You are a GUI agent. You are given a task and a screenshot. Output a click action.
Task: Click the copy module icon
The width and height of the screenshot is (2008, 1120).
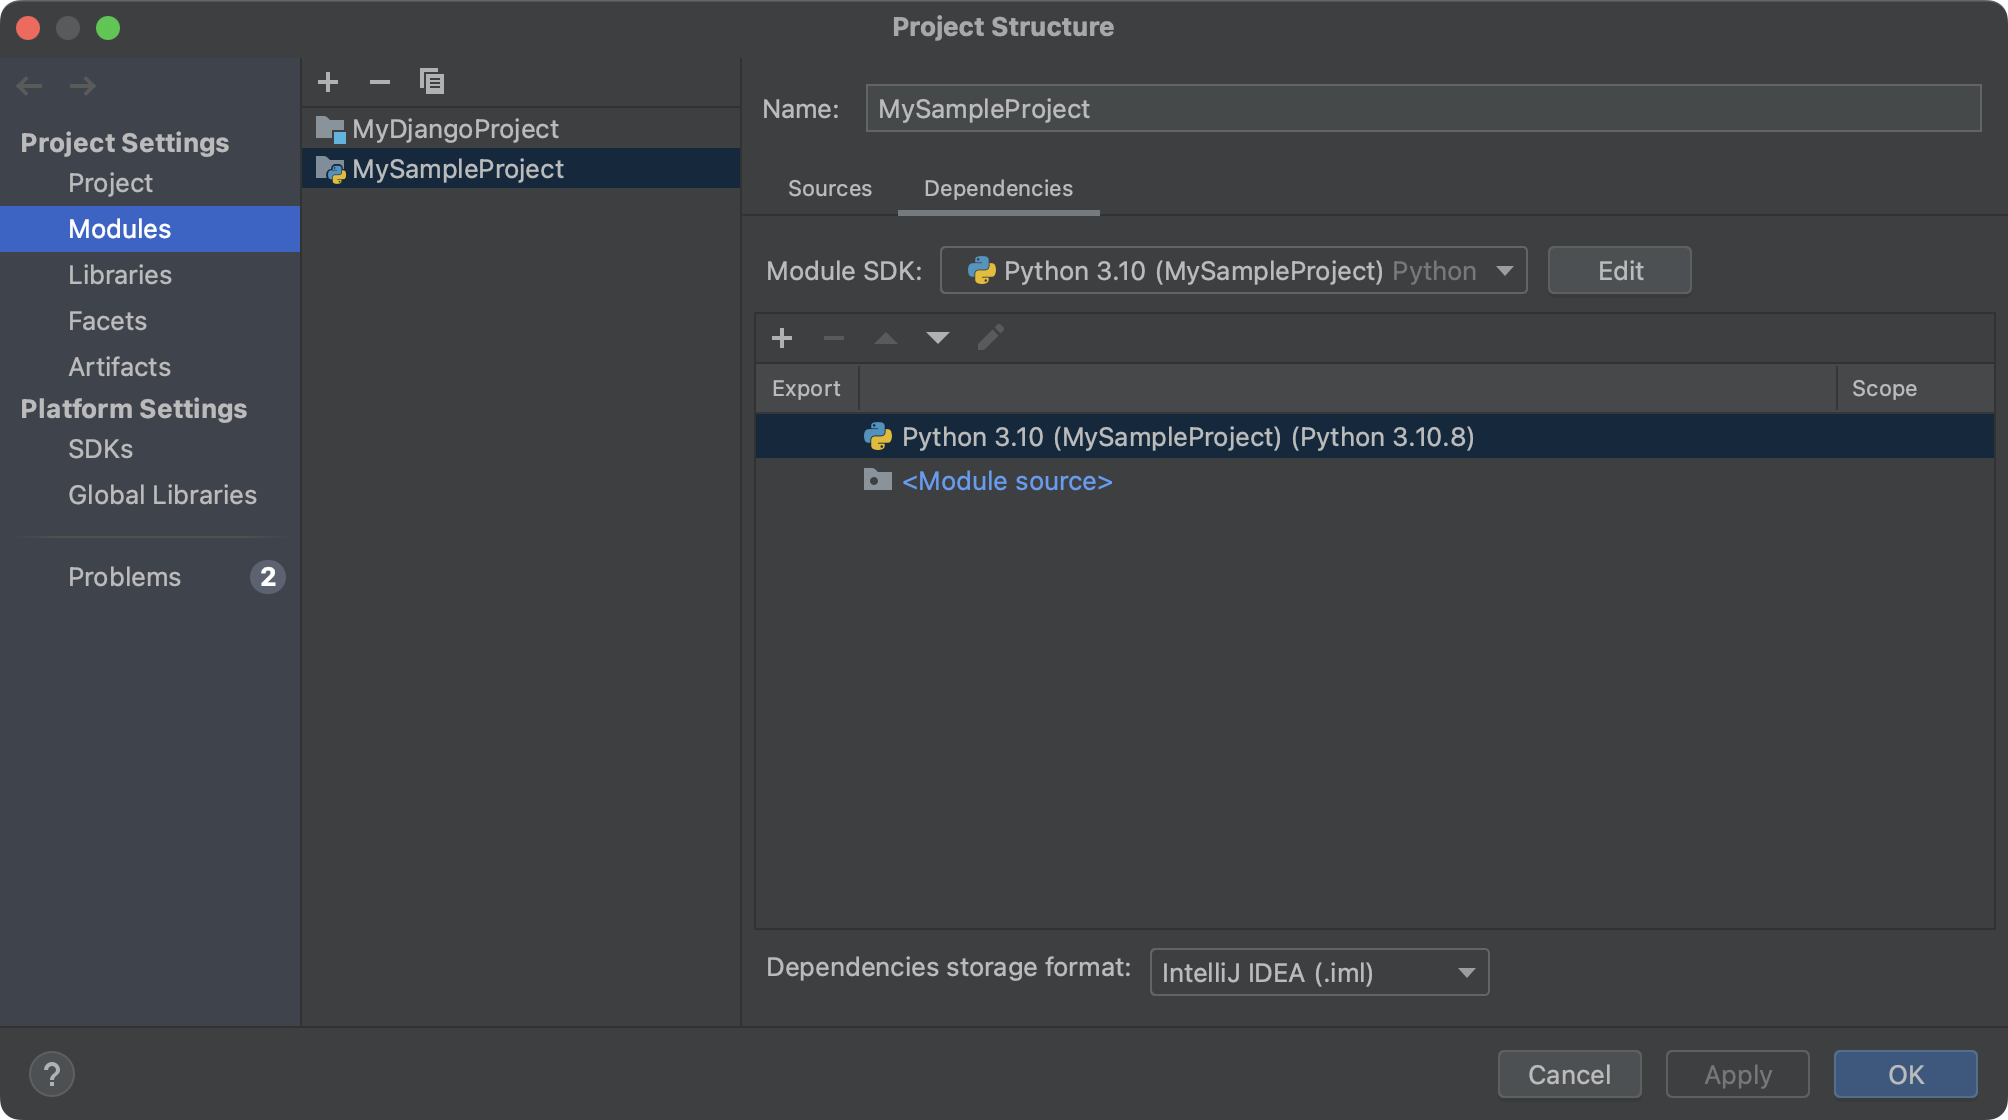(x=432, y=82)
